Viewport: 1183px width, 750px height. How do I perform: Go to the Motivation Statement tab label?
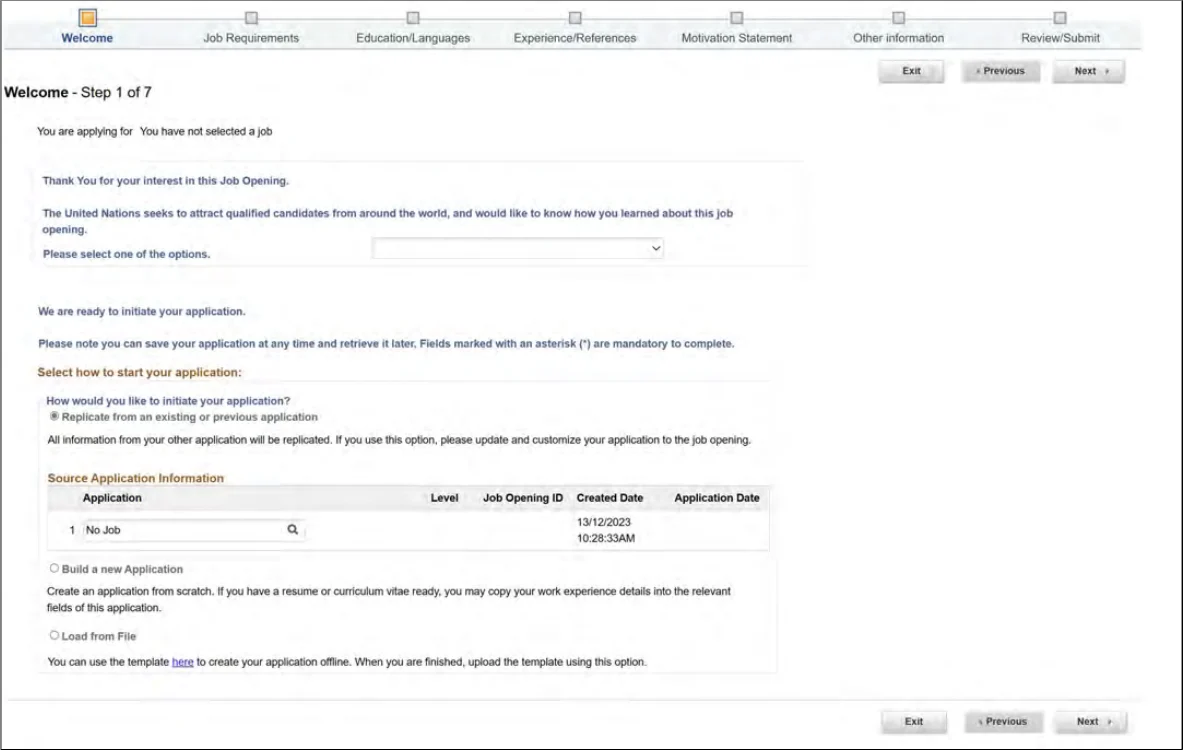click(x=736, y=38)
